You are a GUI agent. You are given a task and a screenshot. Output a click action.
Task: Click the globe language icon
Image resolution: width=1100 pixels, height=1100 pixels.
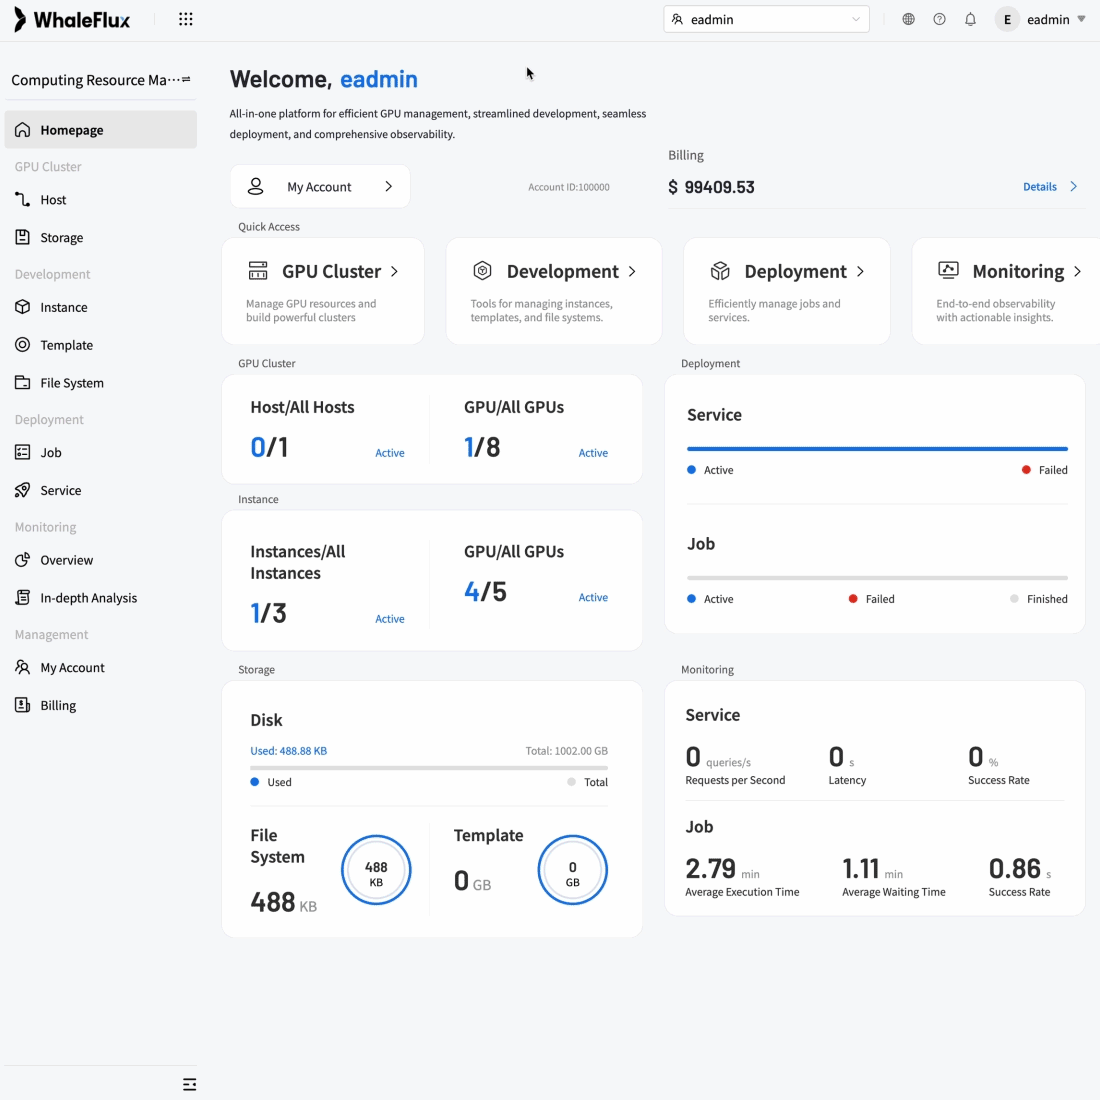(x=908, y=19)
